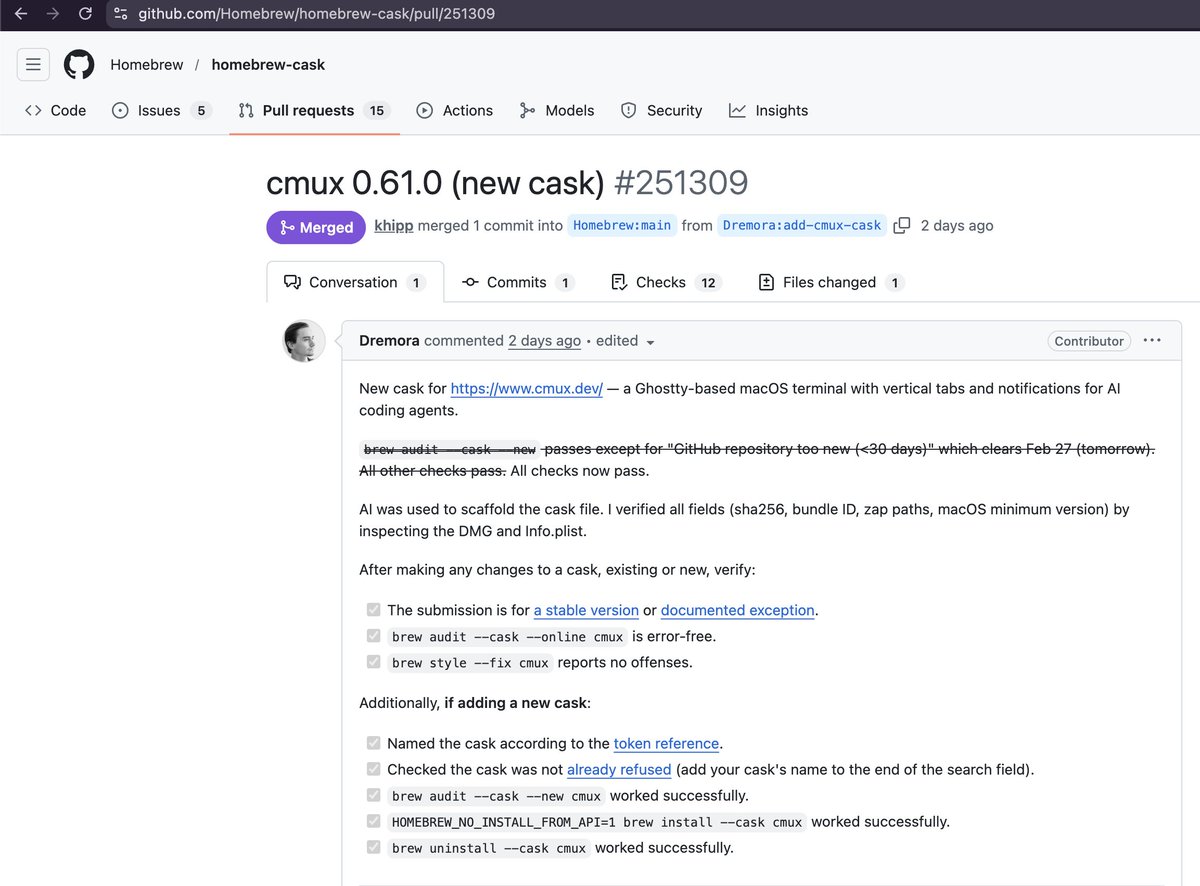Click the Checks count badge 12
This screenshot has height=886, width=1200.
tap(708, 283)
